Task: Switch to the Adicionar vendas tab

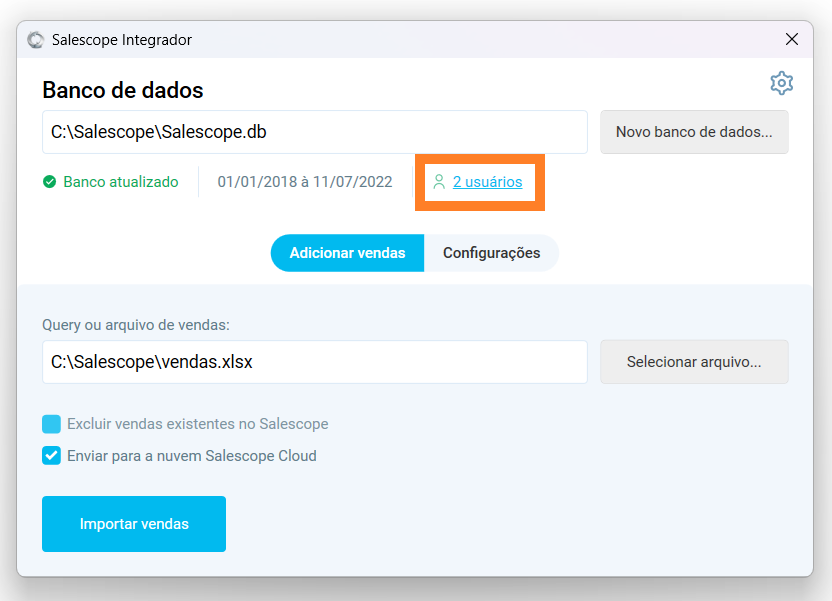Action: click(x=348, y=253)
